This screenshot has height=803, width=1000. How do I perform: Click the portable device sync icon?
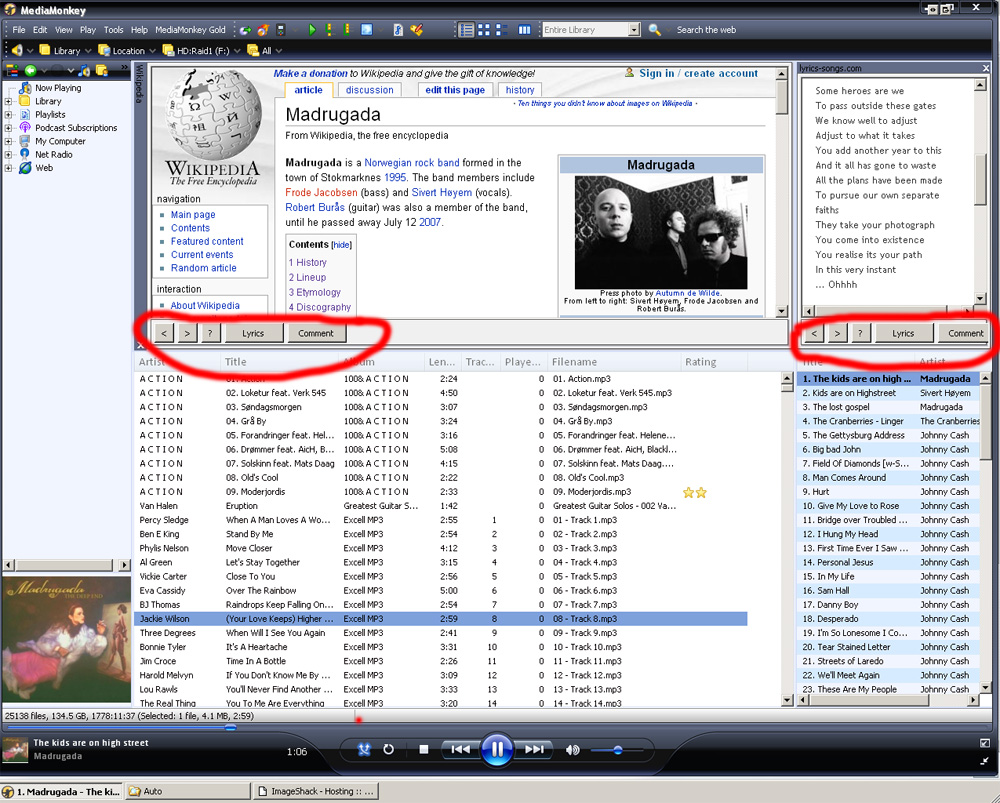[280, 29]
